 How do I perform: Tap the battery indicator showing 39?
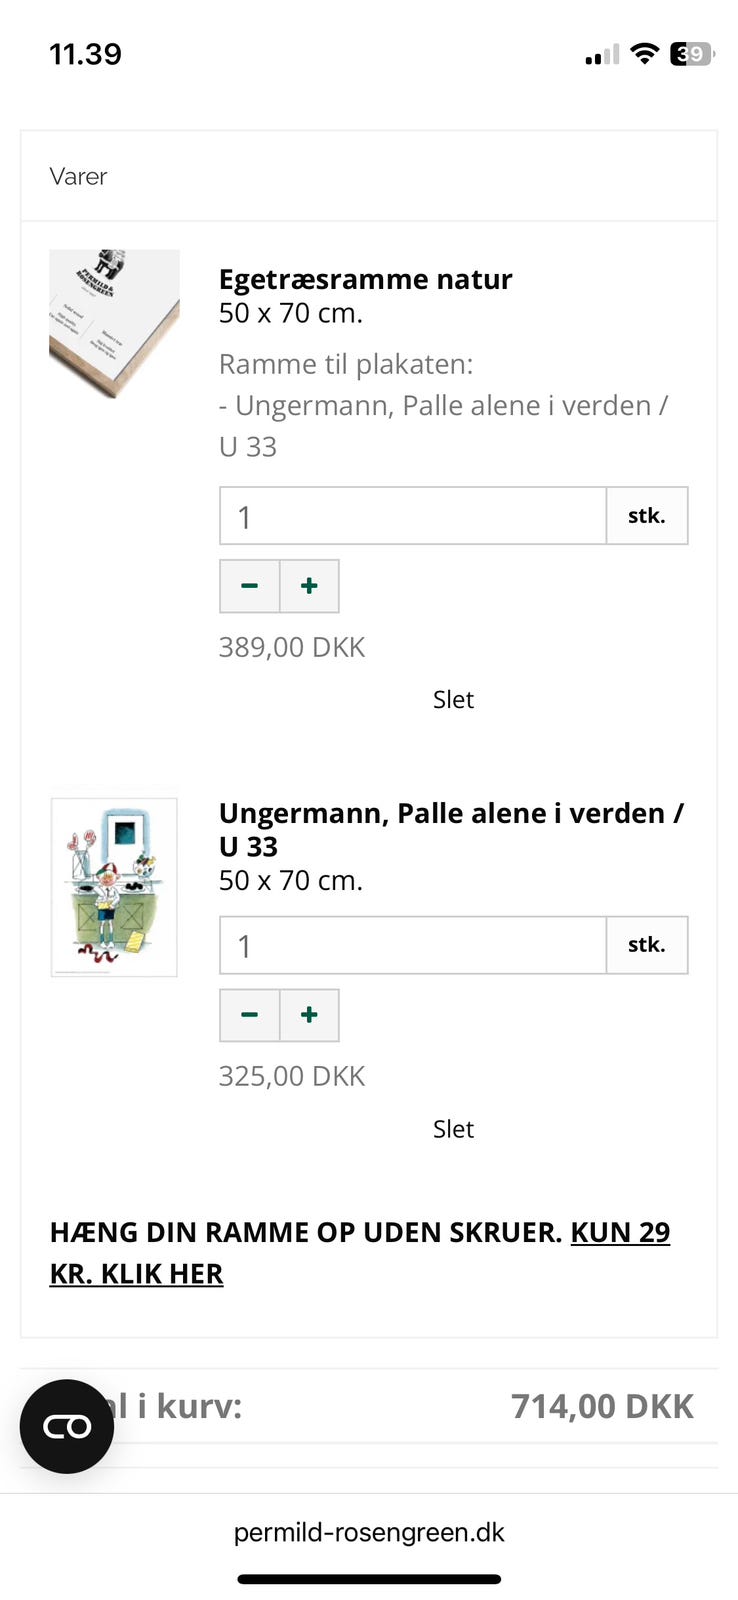[x=690, y=55]
